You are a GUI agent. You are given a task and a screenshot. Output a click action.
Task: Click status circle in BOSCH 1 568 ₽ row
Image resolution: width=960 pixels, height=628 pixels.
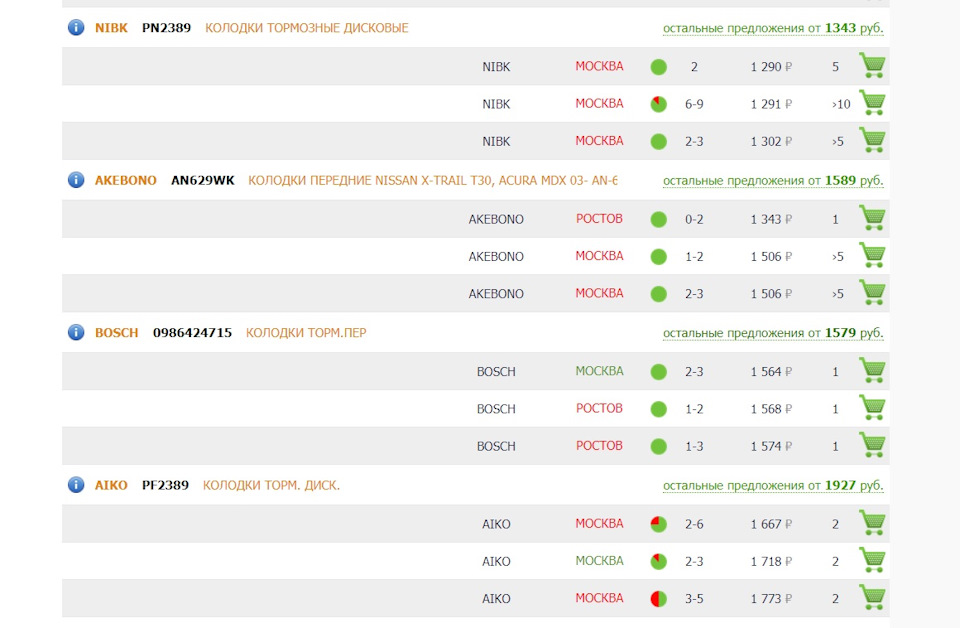pyautogui.click(x=659, y=409)
